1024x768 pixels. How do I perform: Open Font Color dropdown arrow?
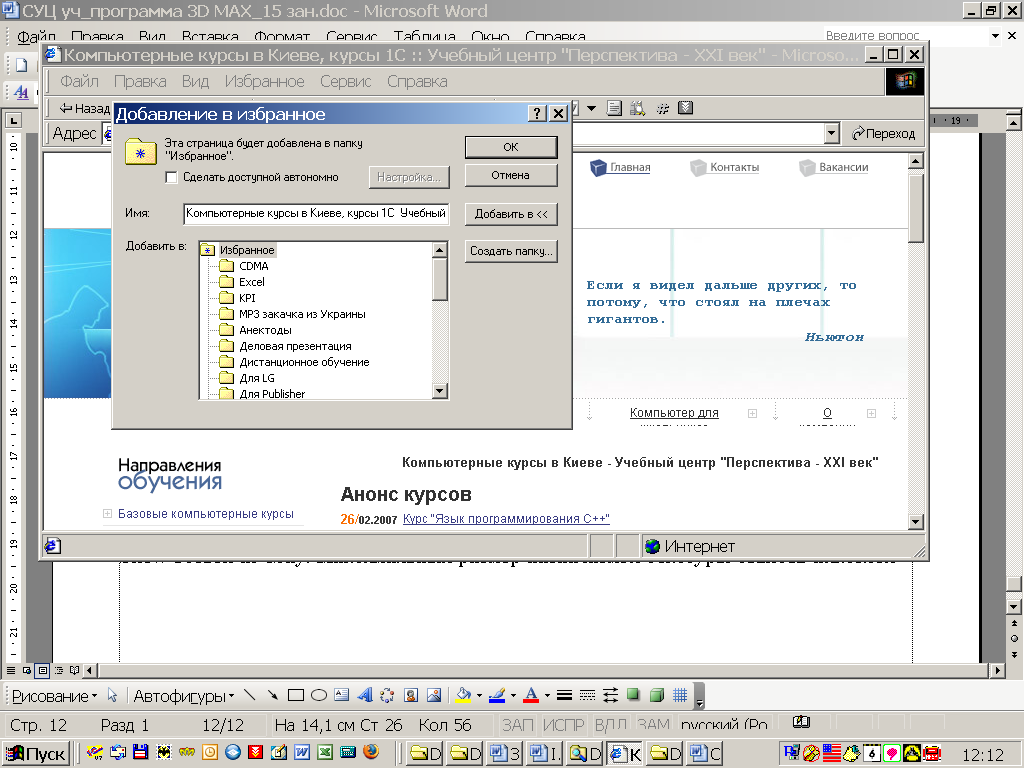click(x=547, y=696)
